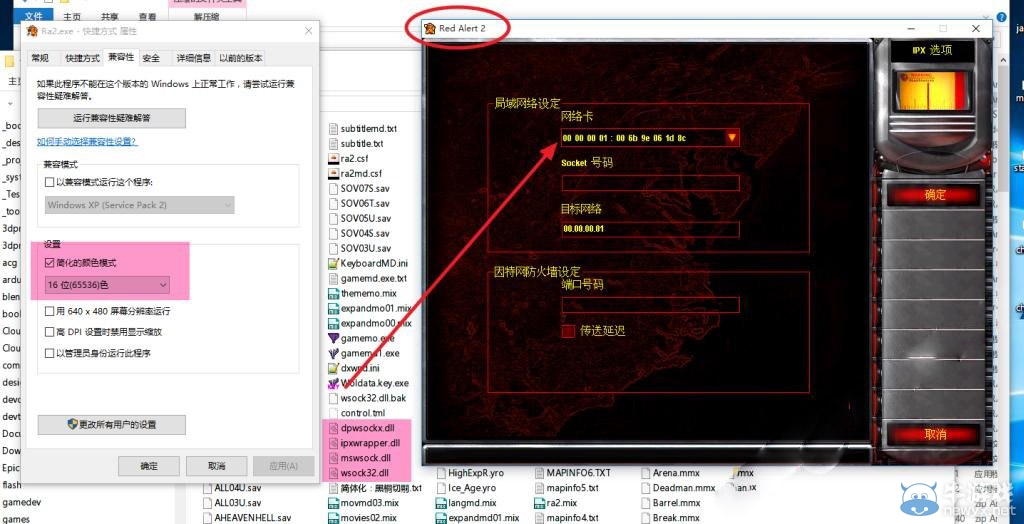The height and width of the screenshot is (524, 1024).
Task: Select the wsock32.dll file icon
Action: tap(333, 472)
